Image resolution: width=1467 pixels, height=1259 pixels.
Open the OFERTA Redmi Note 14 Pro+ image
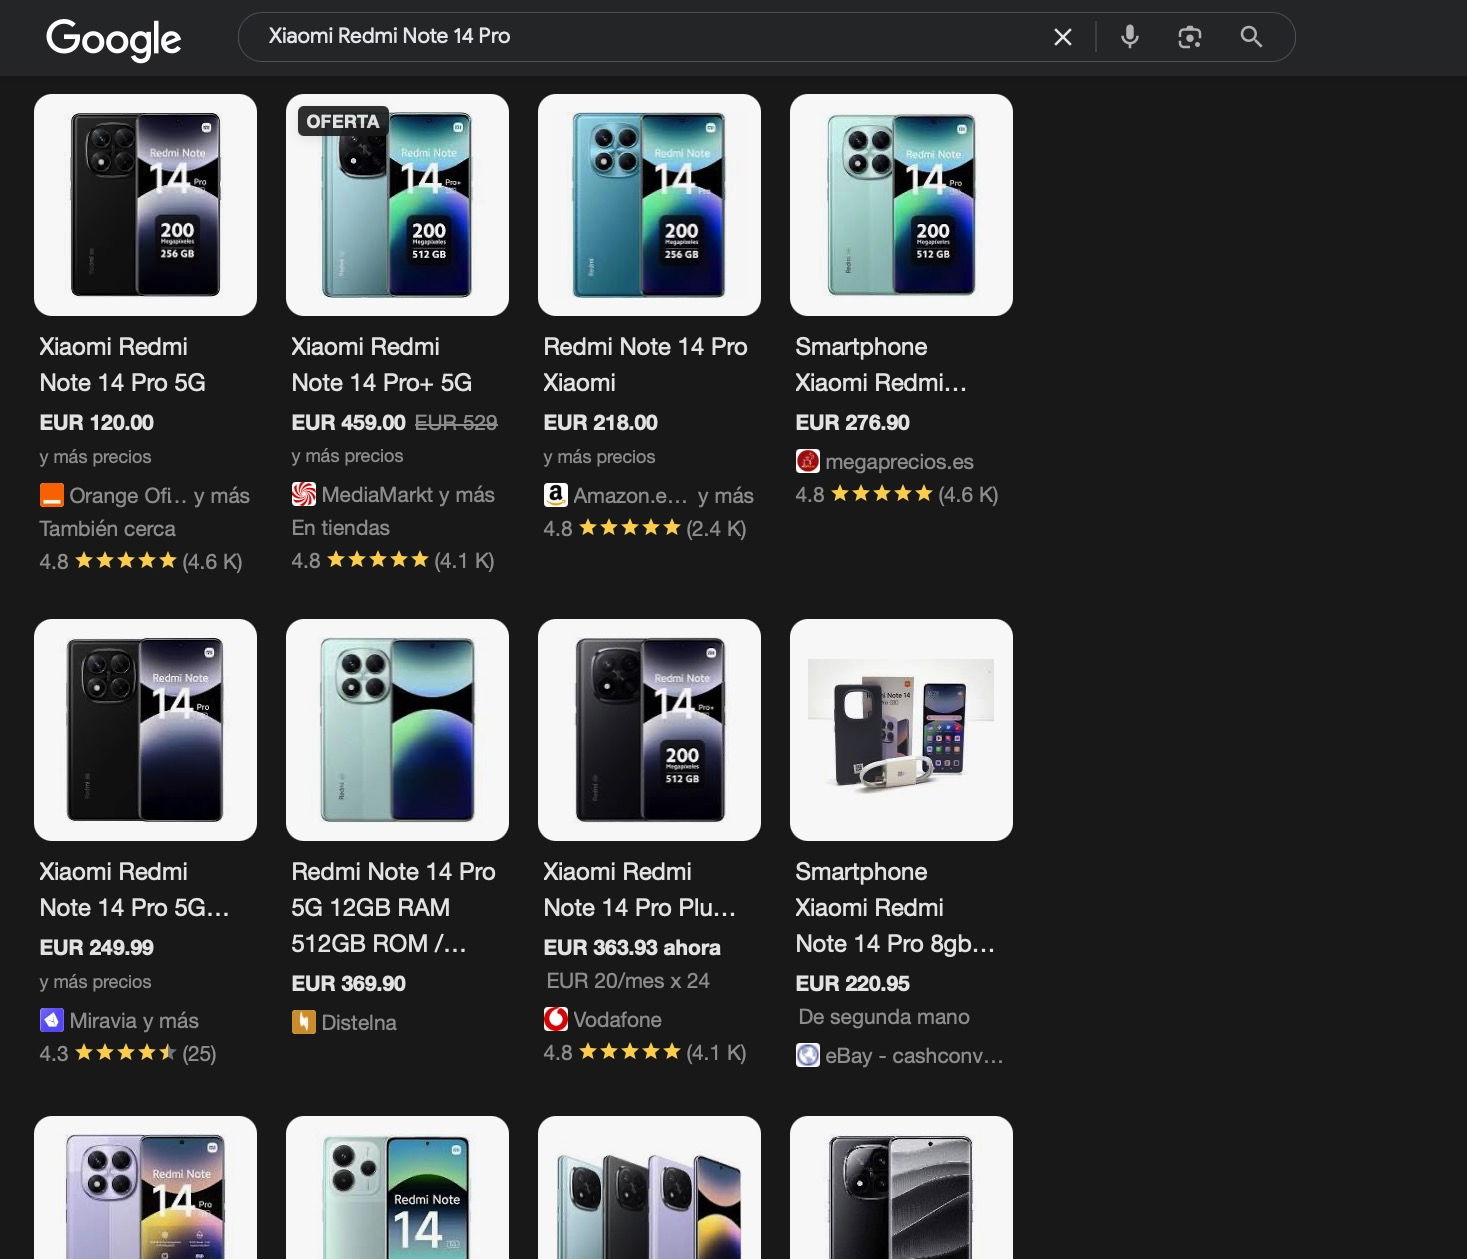[397, 205]
